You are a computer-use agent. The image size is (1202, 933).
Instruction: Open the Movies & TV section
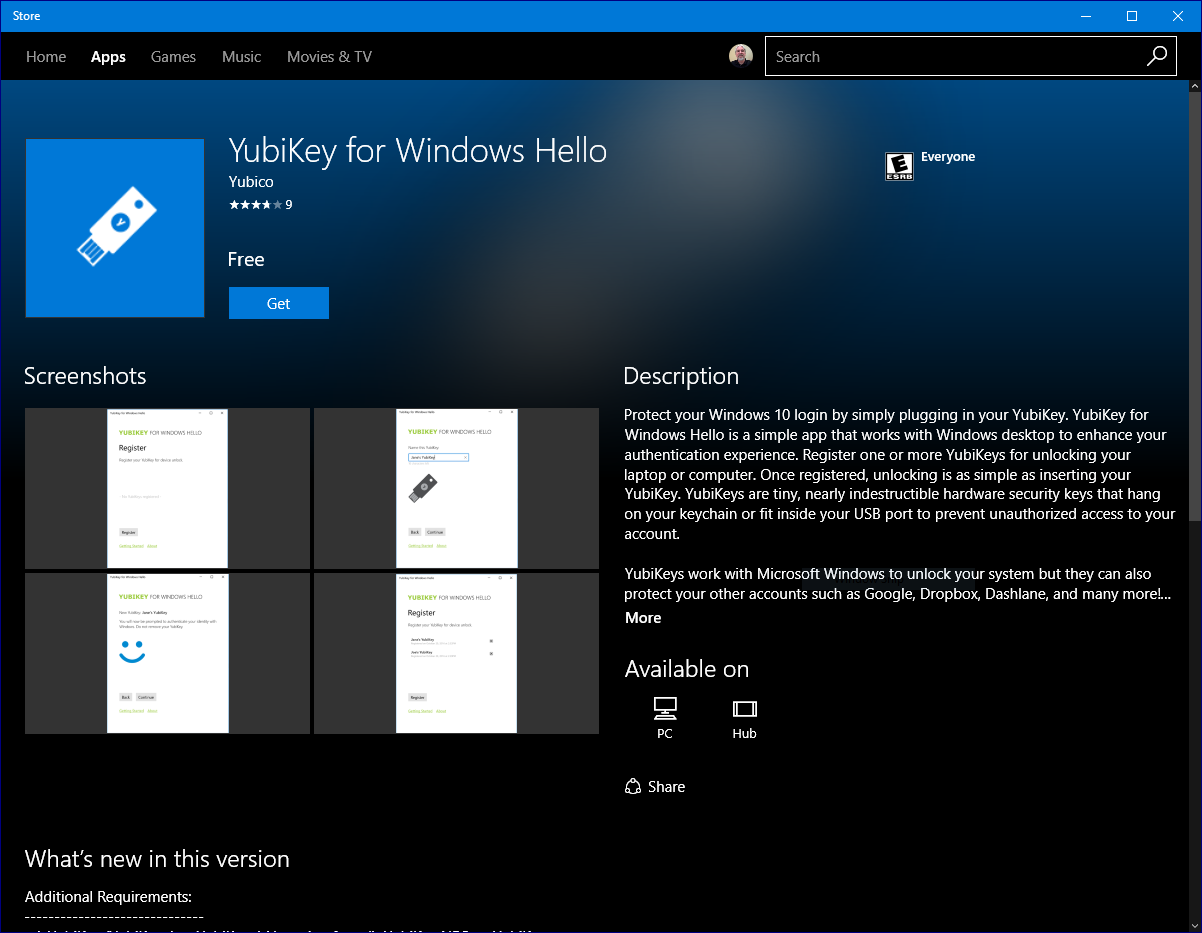329,57
